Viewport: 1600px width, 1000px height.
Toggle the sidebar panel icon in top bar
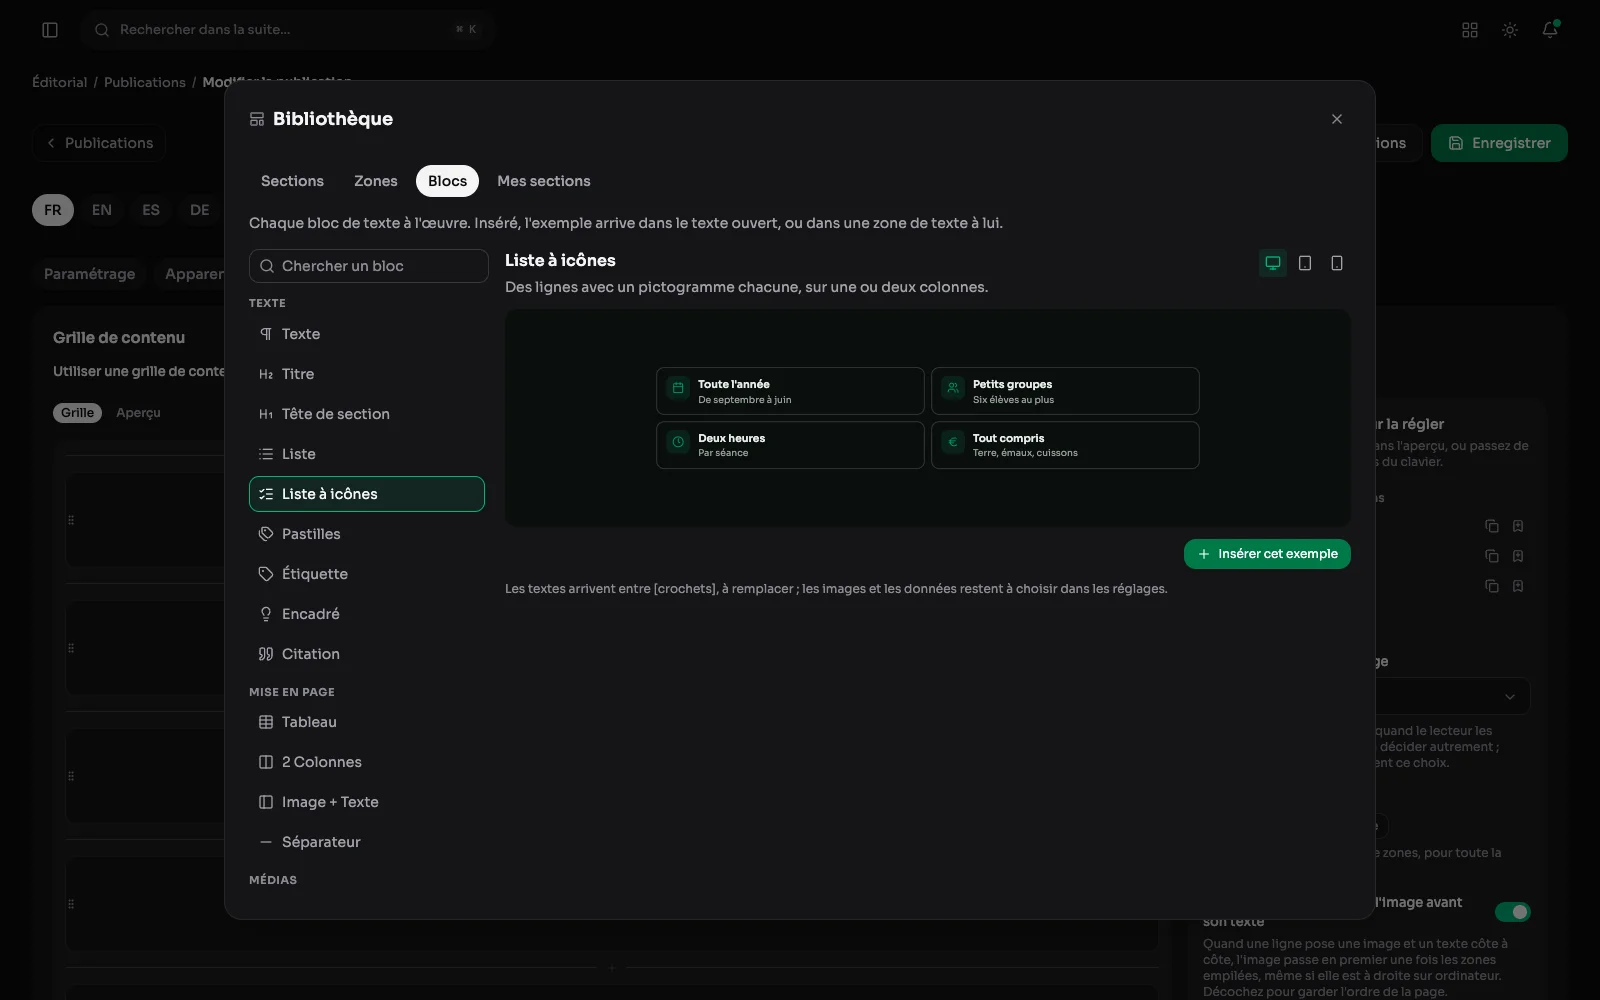coord(50,30)
